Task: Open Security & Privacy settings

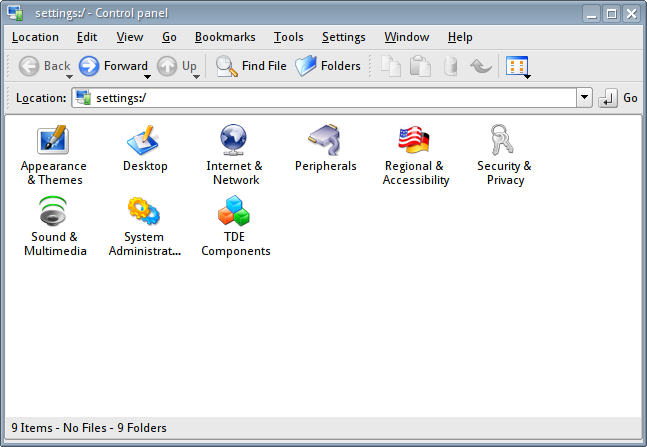Action: tap(504, 155)
